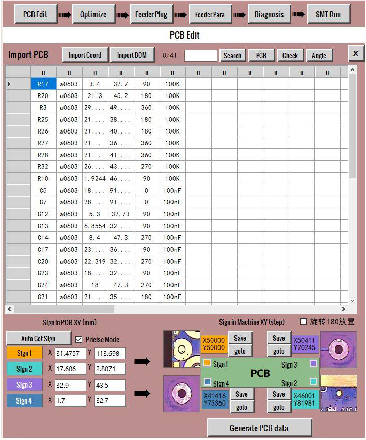Image resolution: width=366 pixels, height=440 pixels.
Task: Go to the Sign3 machine position
Action: pyautogui.click(x=279, y=351)
